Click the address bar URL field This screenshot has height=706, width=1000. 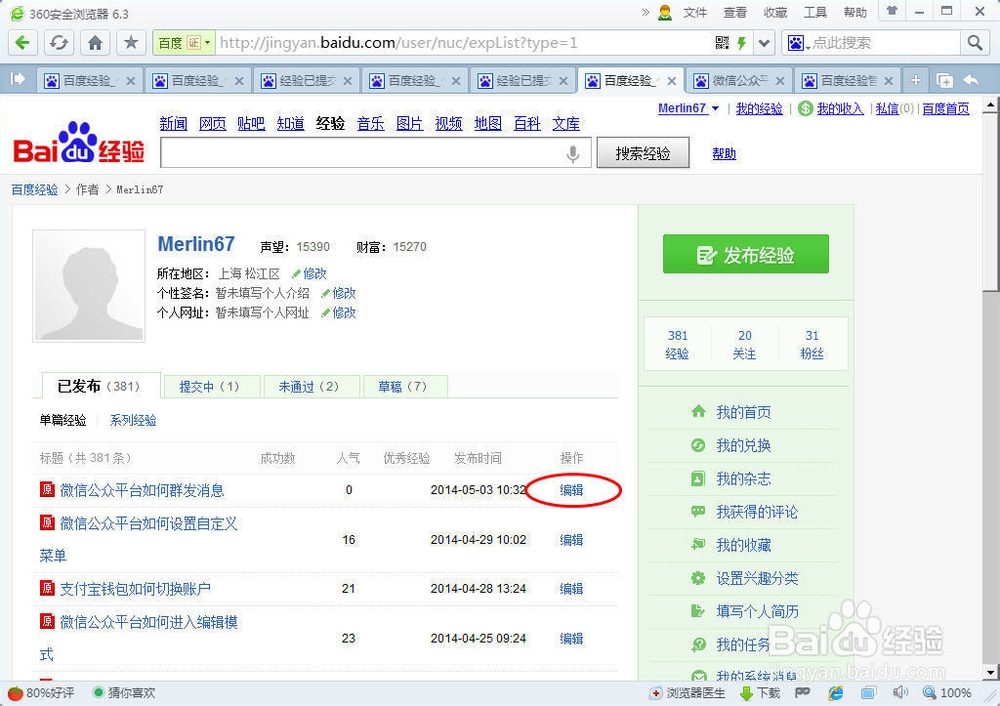coord(465,43)
